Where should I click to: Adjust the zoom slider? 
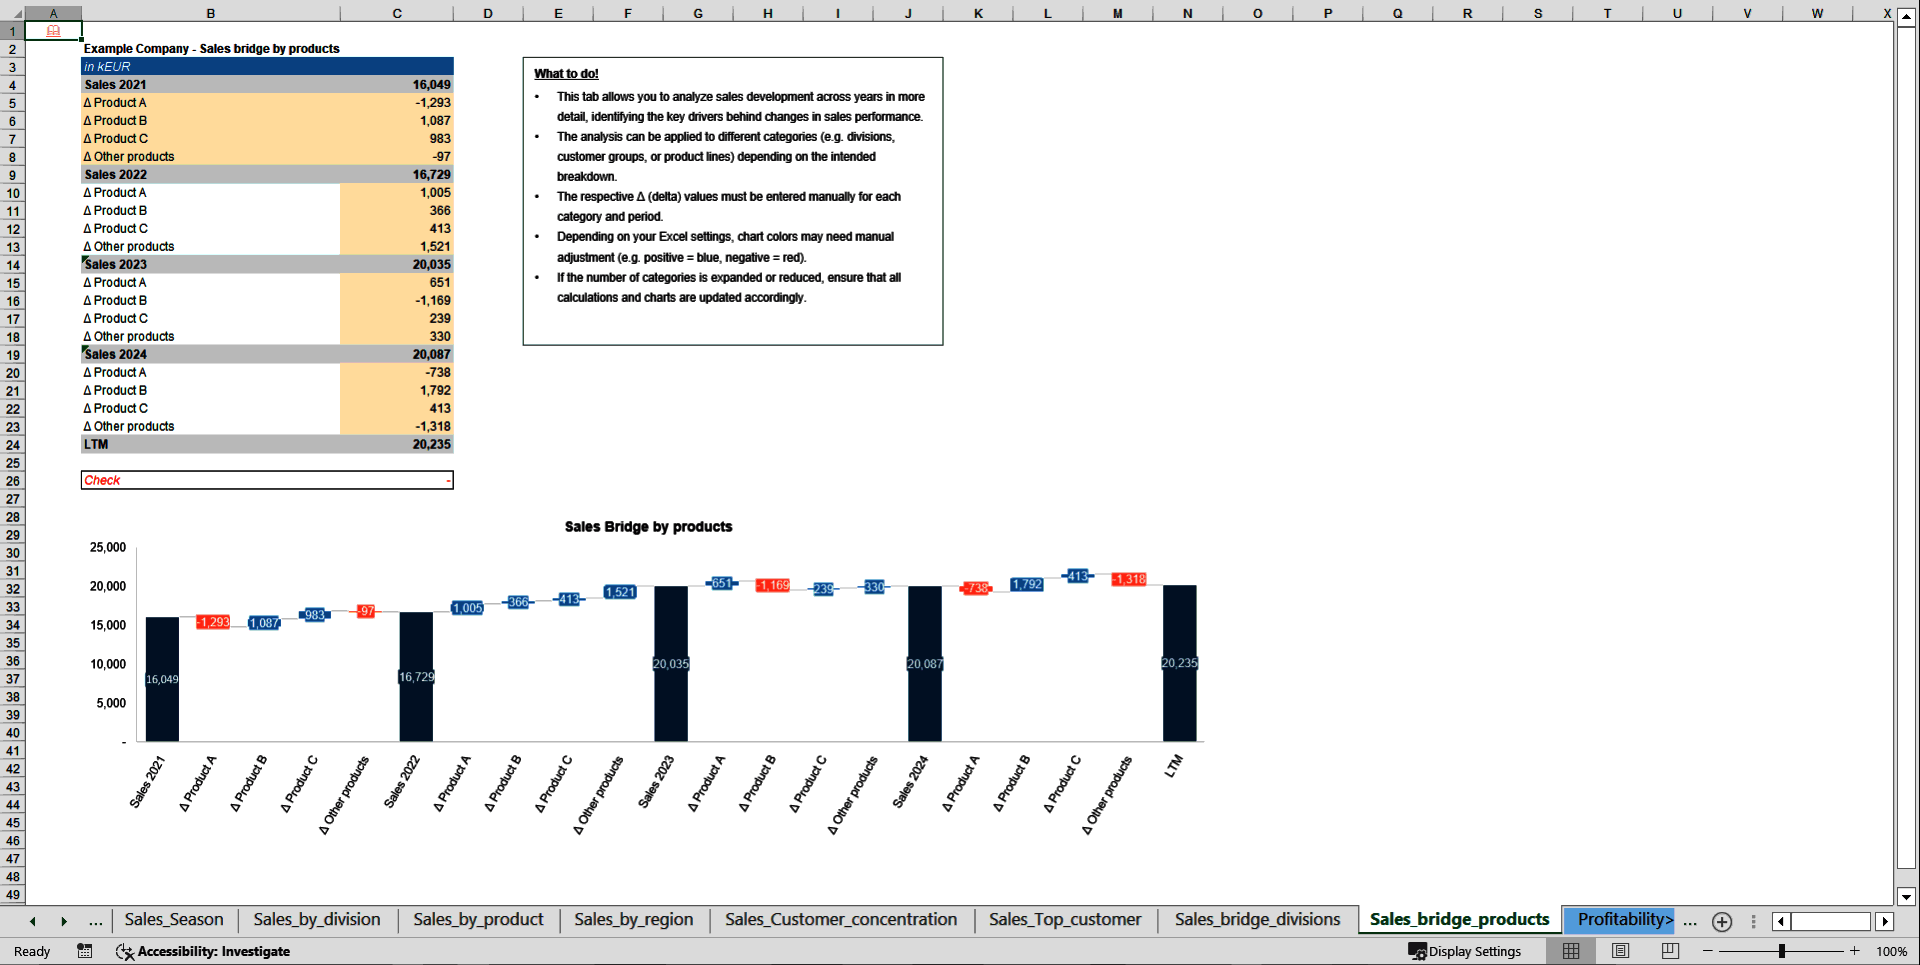pyautogui.click(x=1782, y=951)
